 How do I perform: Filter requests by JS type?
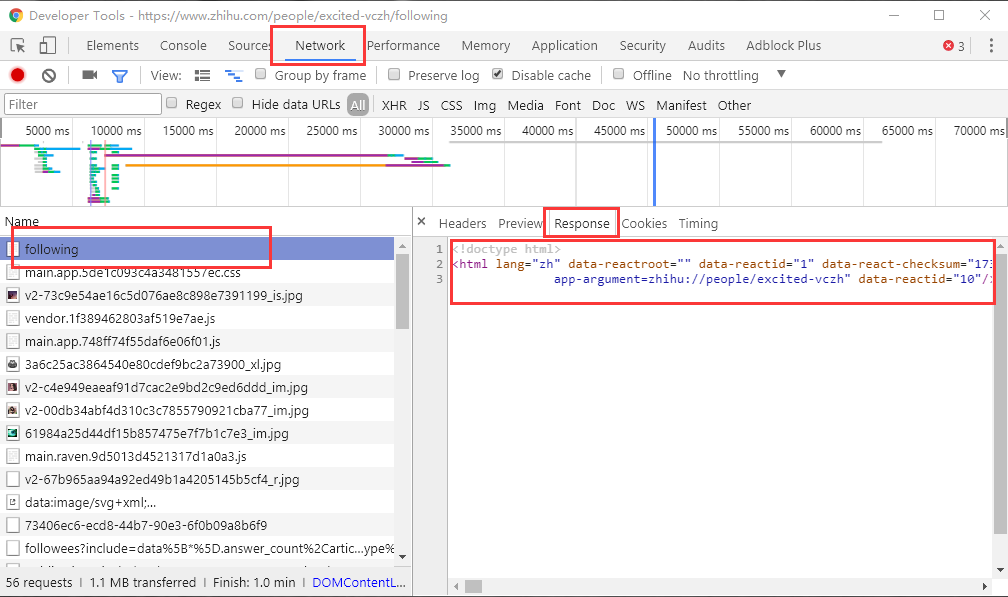[423, 105]
